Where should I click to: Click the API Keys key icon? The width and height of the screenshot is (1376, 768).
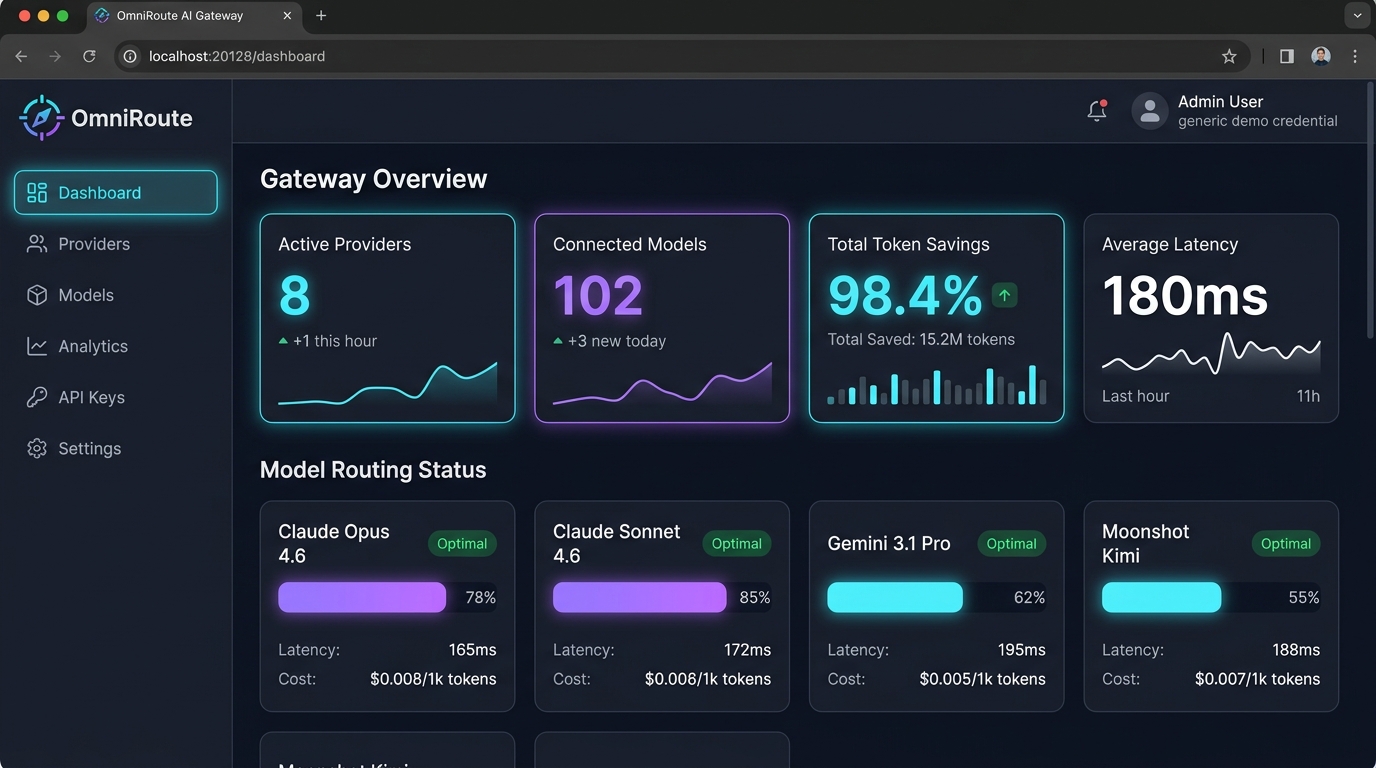click(37, 397)
